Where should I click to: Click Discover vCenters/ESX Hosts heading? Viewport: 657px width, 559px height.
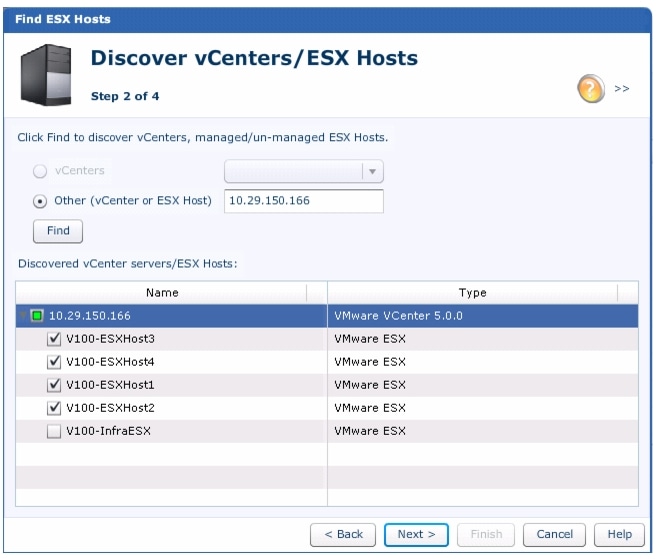(254, 58)
